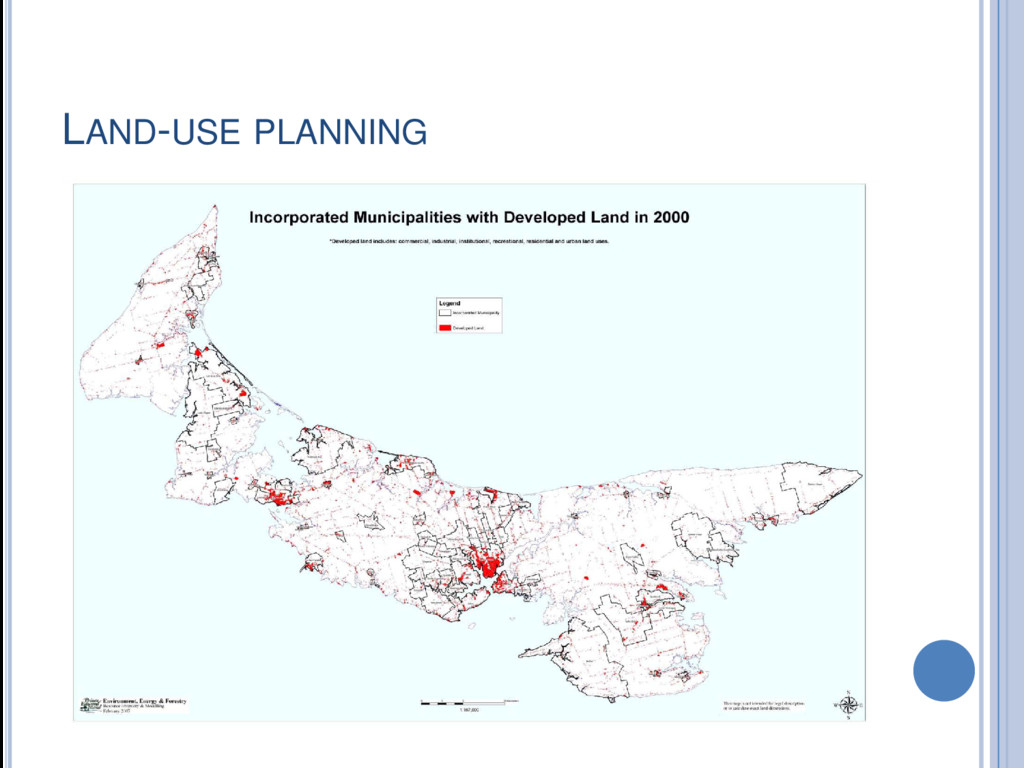
Task: Select the white Incorporated Municipality legend box
Action: coord(445,313)
